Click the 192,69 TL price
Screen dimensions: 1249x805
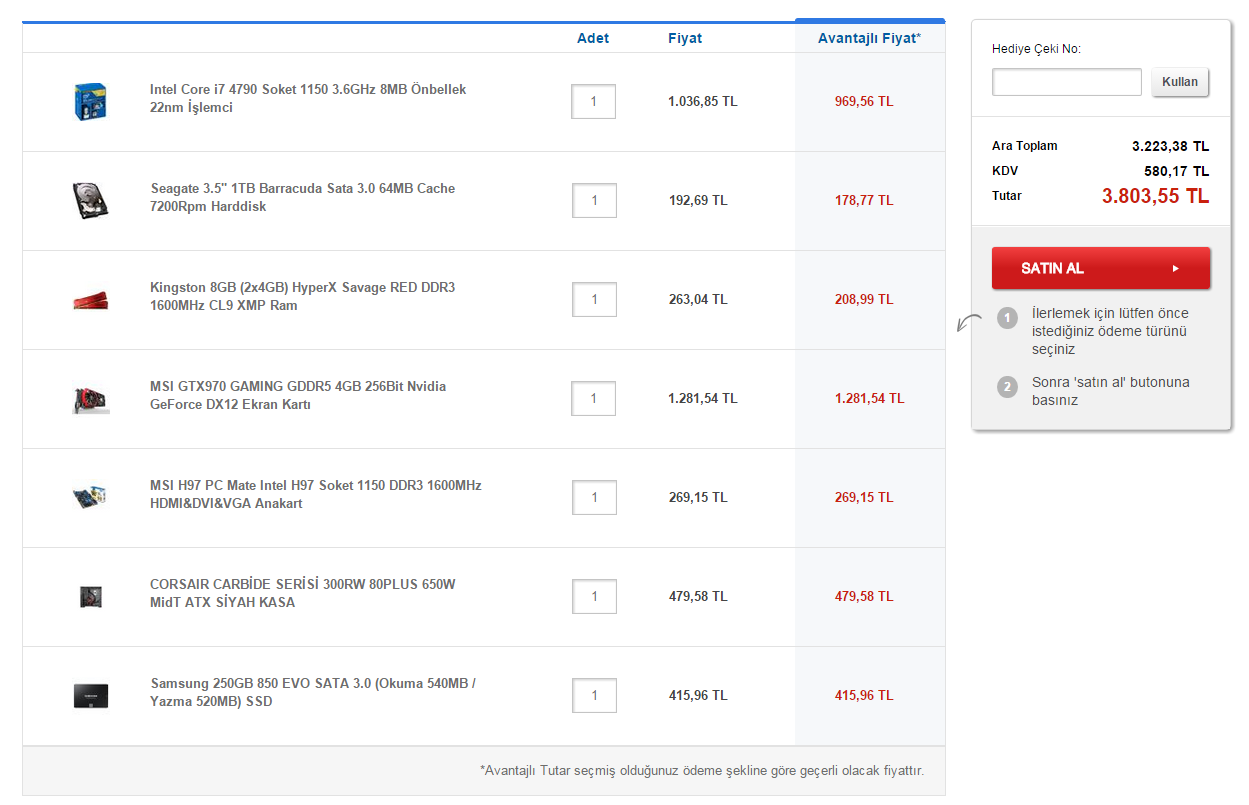click(698, 201)
